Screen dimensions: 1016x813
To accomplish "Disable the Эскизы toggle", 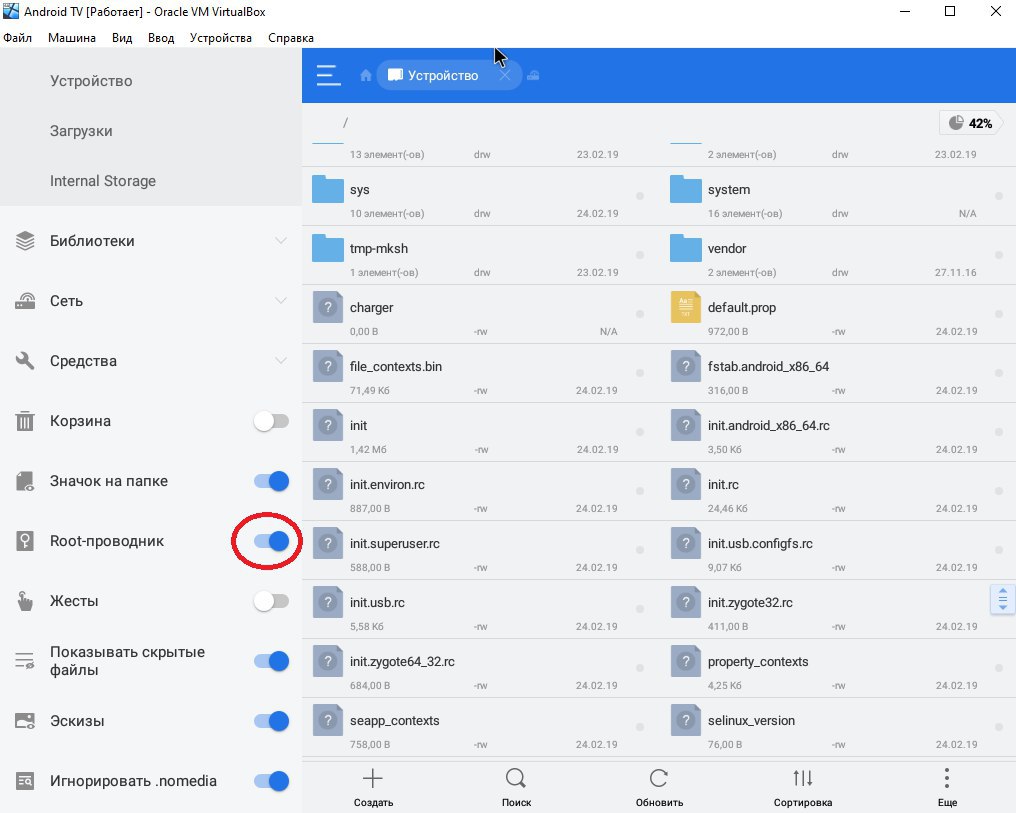I will [x=271, y=721].
